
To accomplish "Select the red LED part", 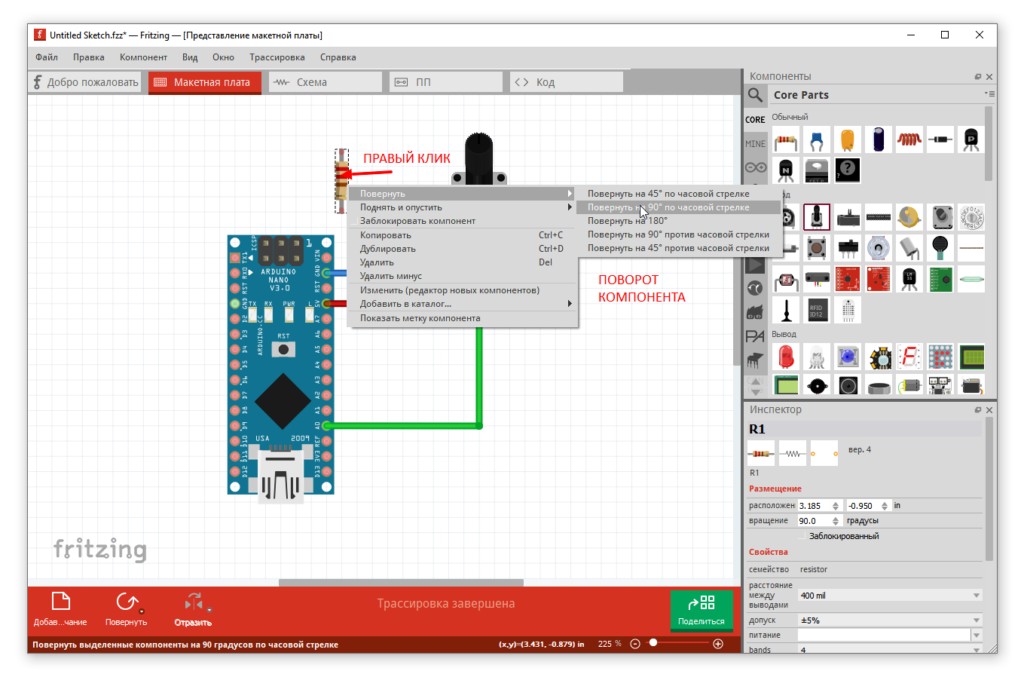I will pos(785,357).
